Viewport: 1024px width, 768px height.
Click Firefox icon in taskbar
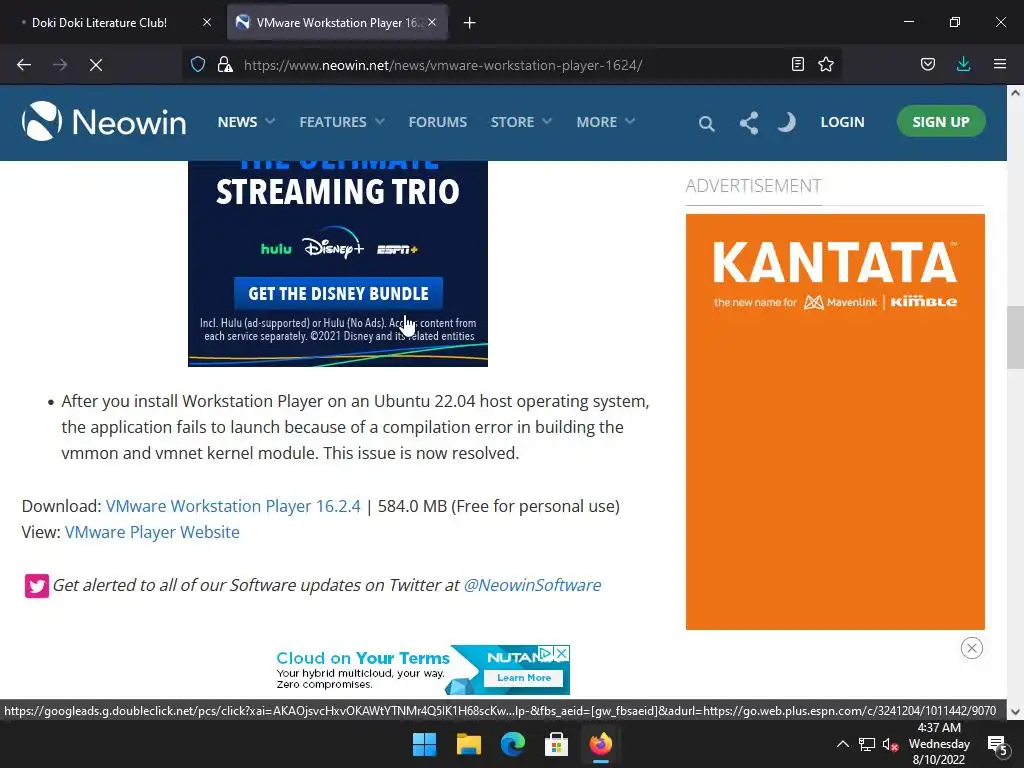[601, 744]
